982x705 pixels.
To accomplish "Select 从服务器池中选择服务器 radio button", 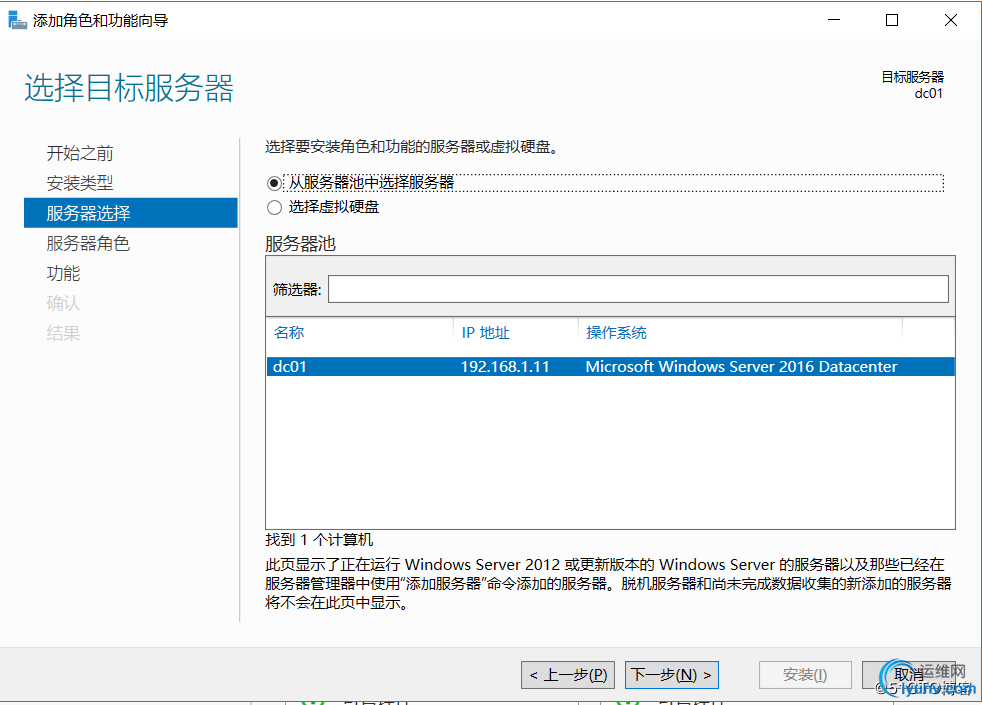I will point(274,183).
